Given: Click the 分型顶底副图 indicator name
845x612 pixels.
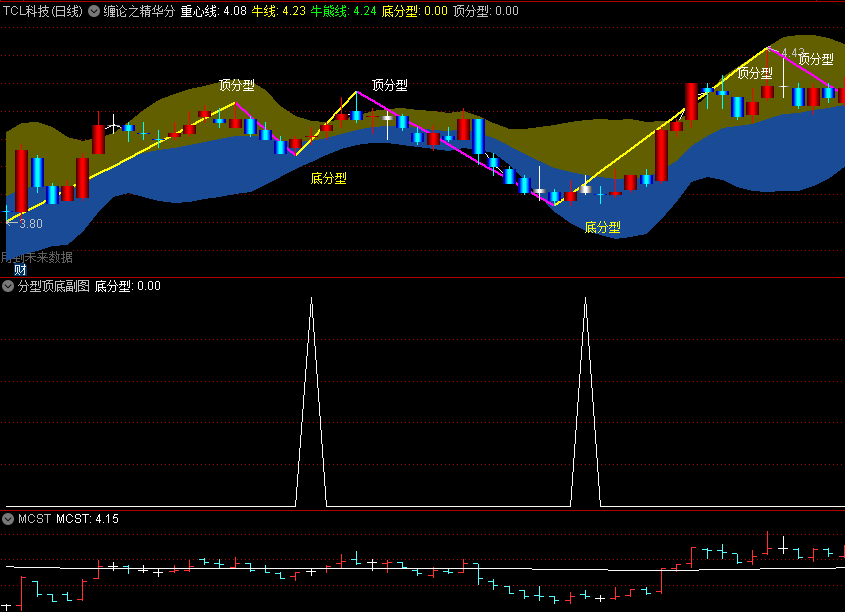Looking at the screenshot, I should tap(54, 286).
